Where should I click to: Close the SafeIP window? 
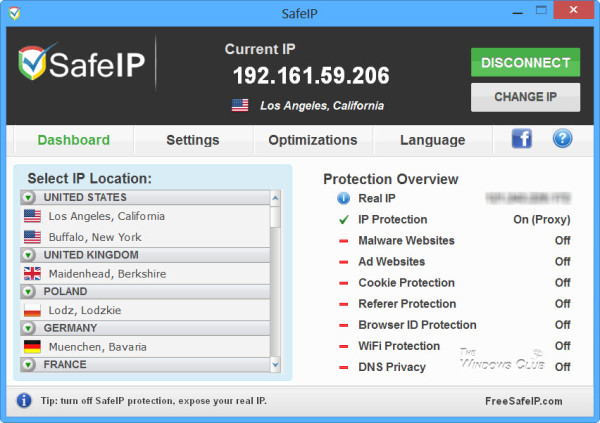(x=573, y=10)
